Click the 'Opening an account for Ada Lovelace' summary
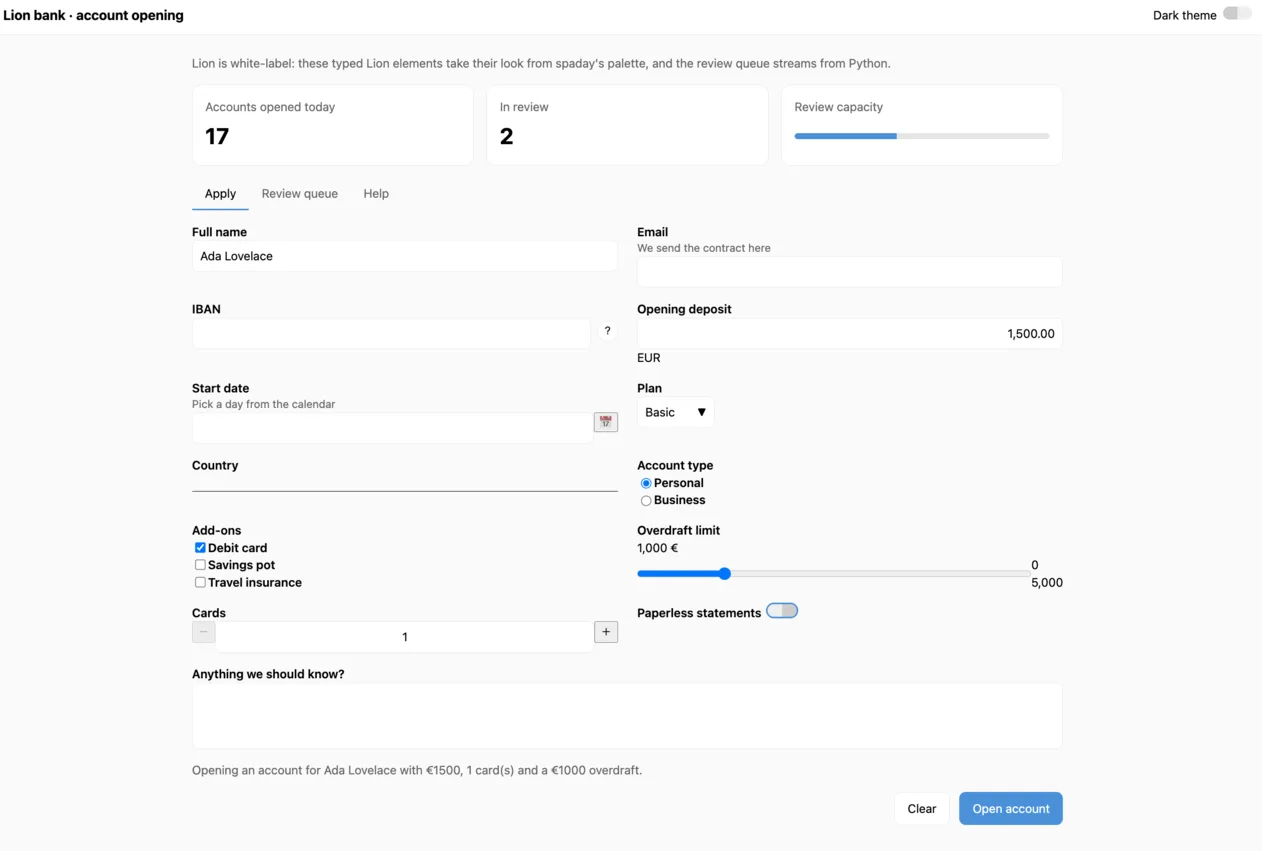 pos(417,771)
